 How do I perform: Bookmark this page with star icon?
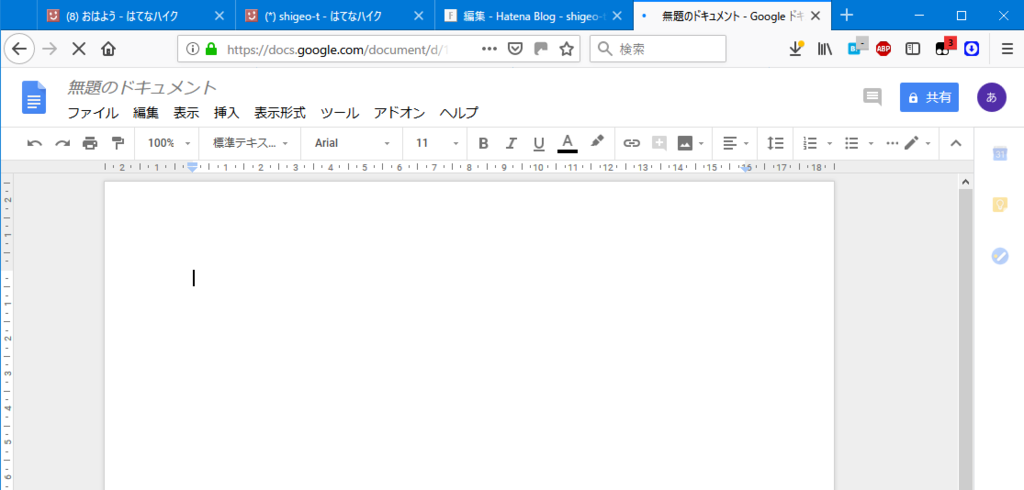(x=566, y=48)
